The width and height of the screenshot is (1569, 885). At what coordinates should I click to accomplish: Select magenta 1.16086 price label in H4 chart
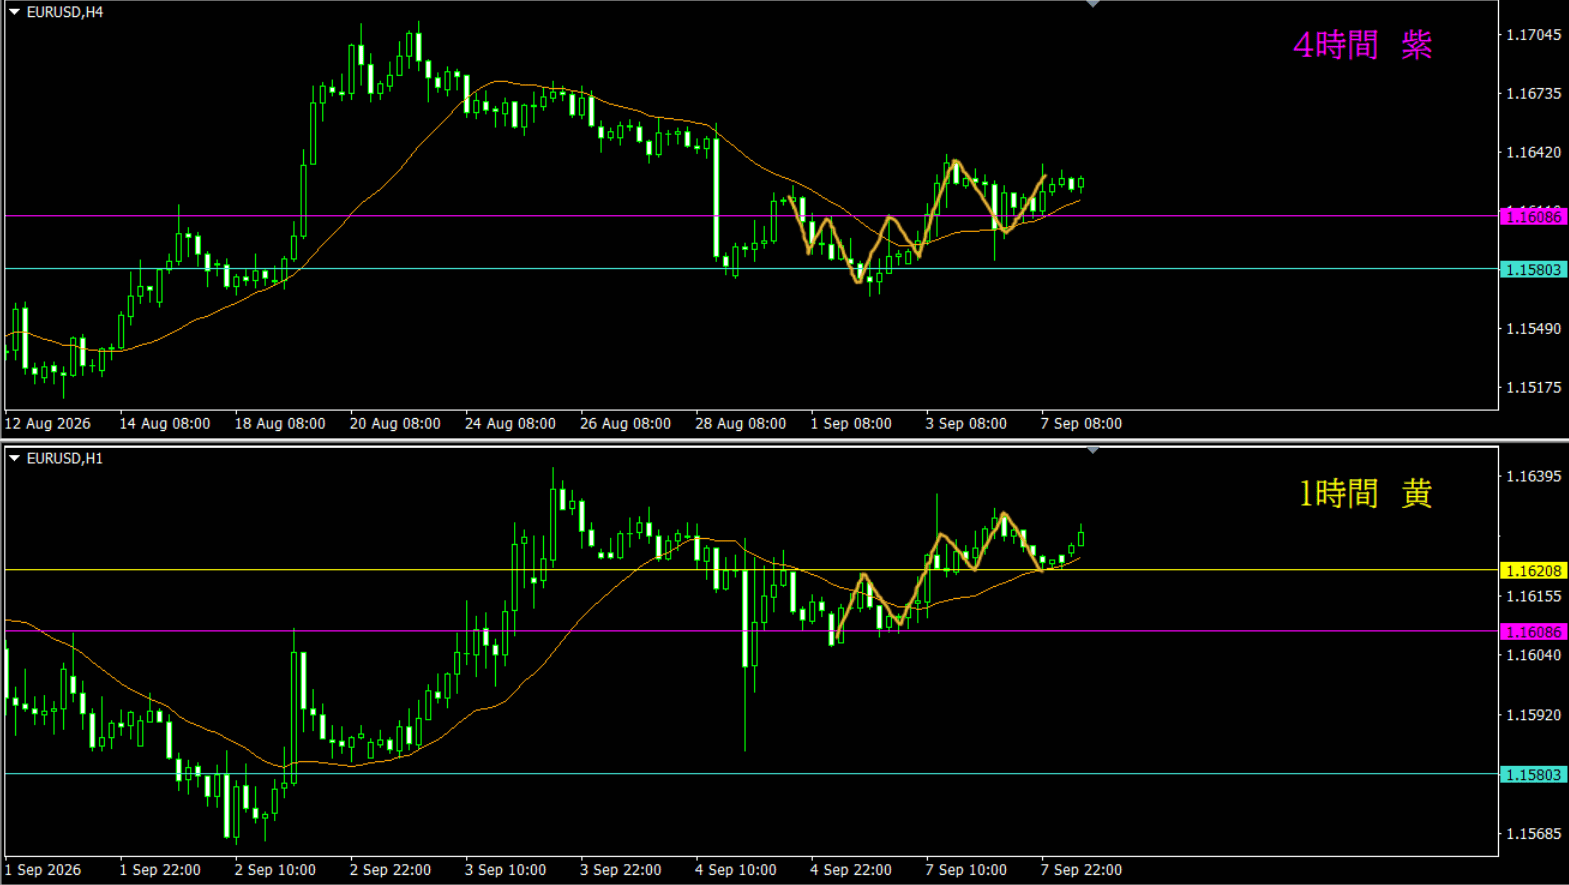1533,217
